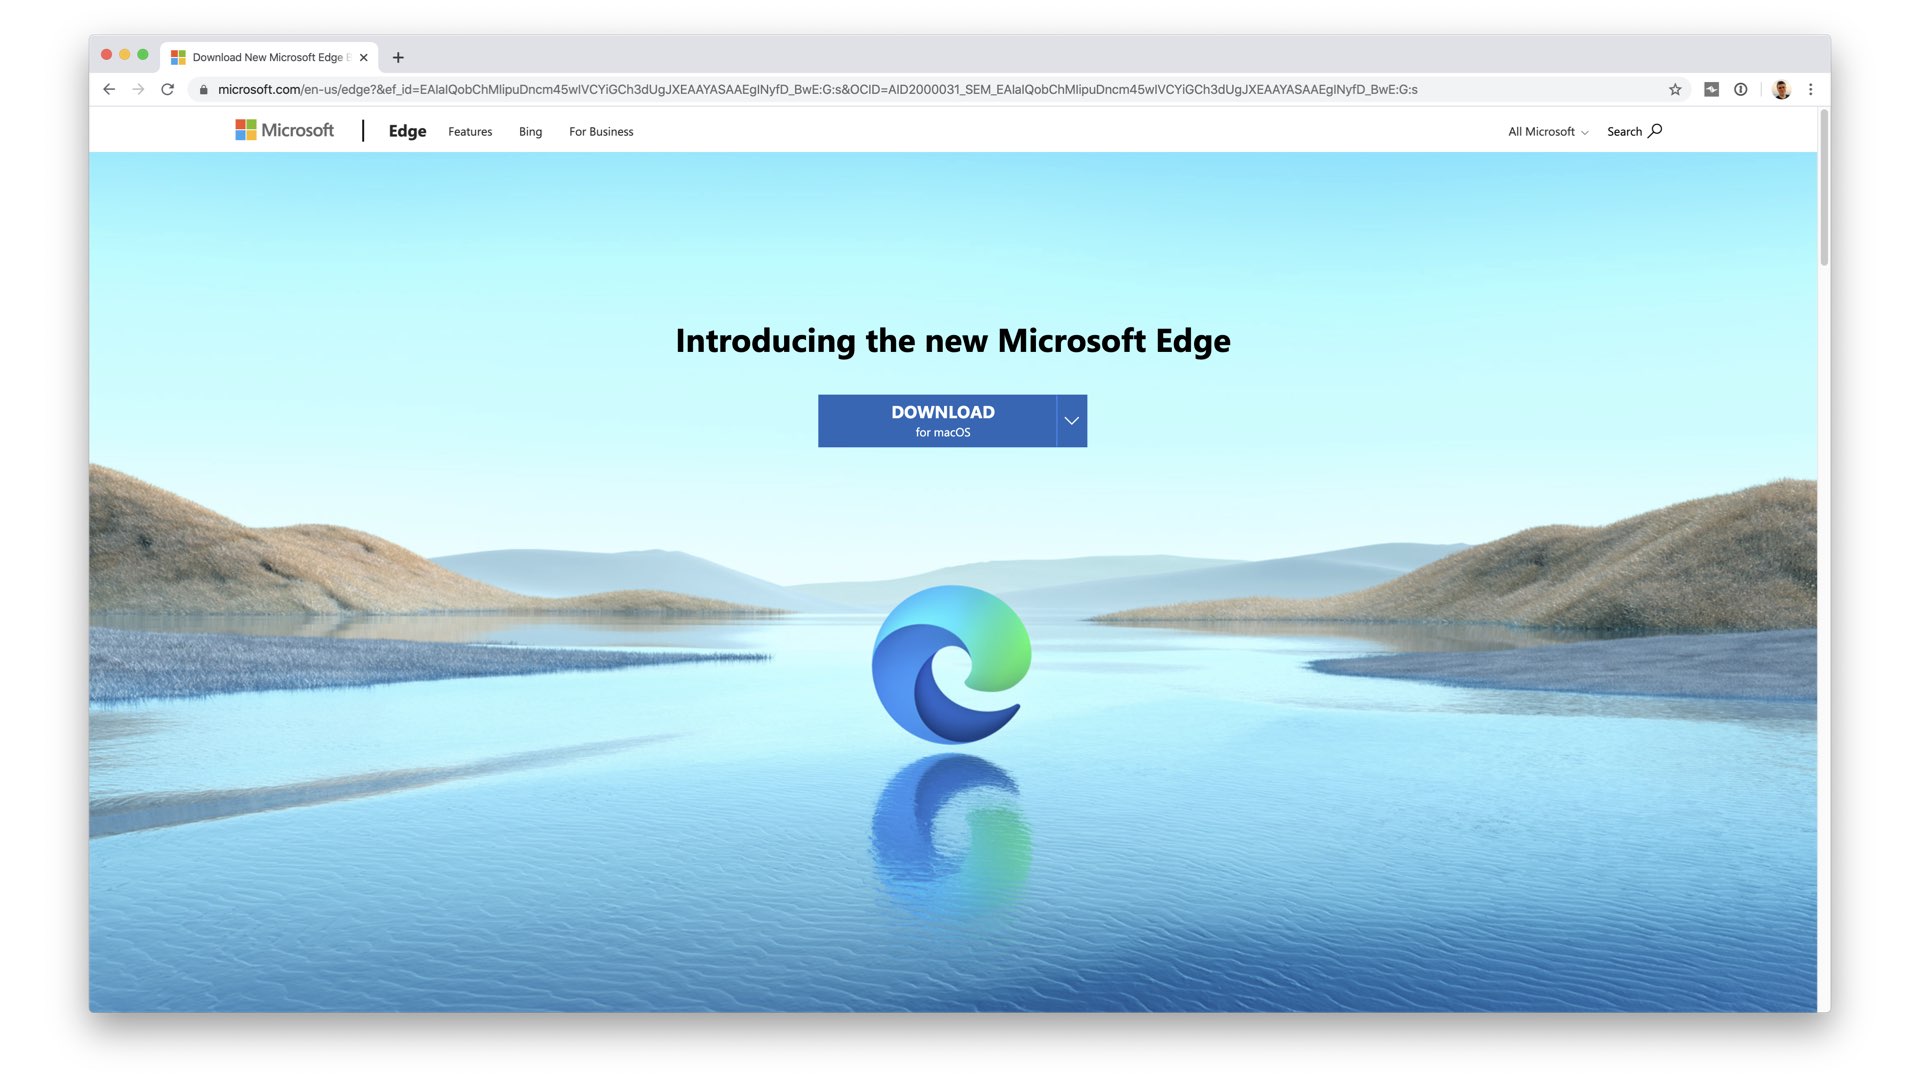Expand the download platform options chevron
The width and height of the screenshot is (1920, 1080).
point(1071,421)
